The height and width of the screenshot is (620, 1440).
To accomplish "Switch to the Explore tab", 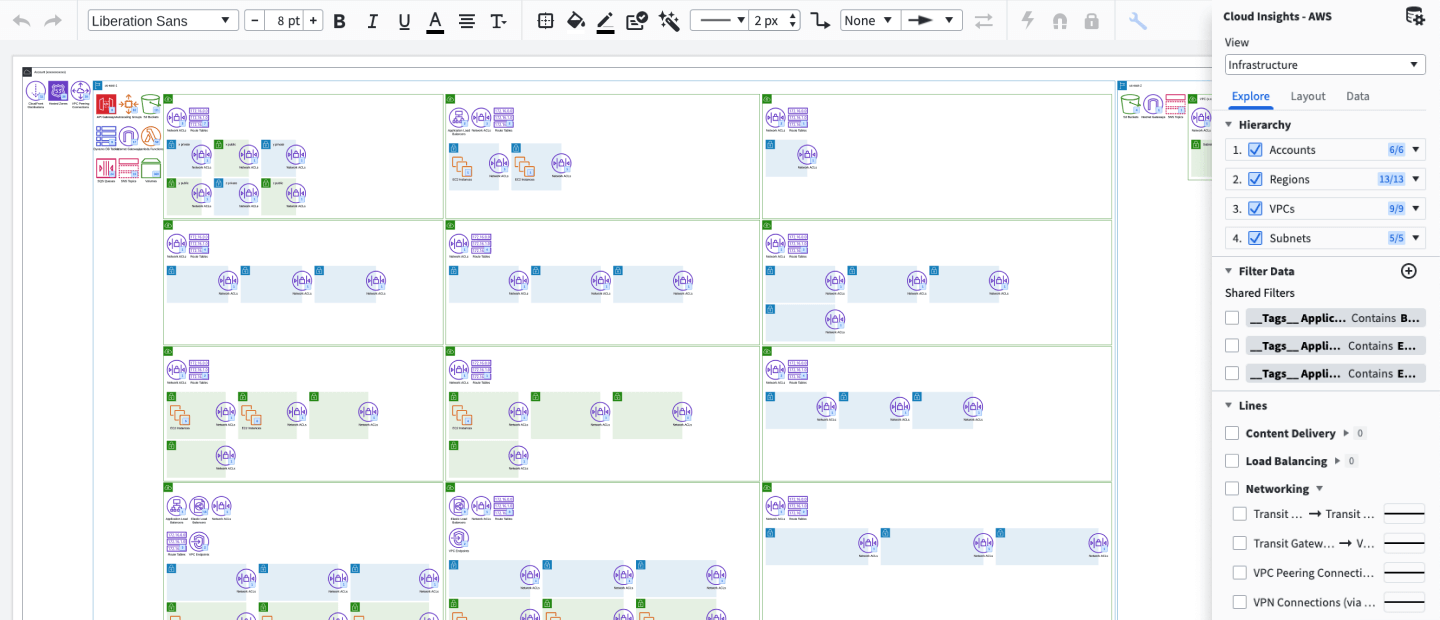I will click(1251, 96).
